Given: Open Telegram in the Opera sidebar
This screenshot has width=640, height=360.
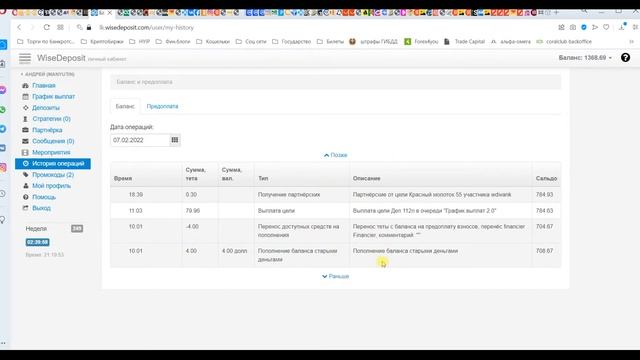Looking at the screenshot, I should point(3,129).
